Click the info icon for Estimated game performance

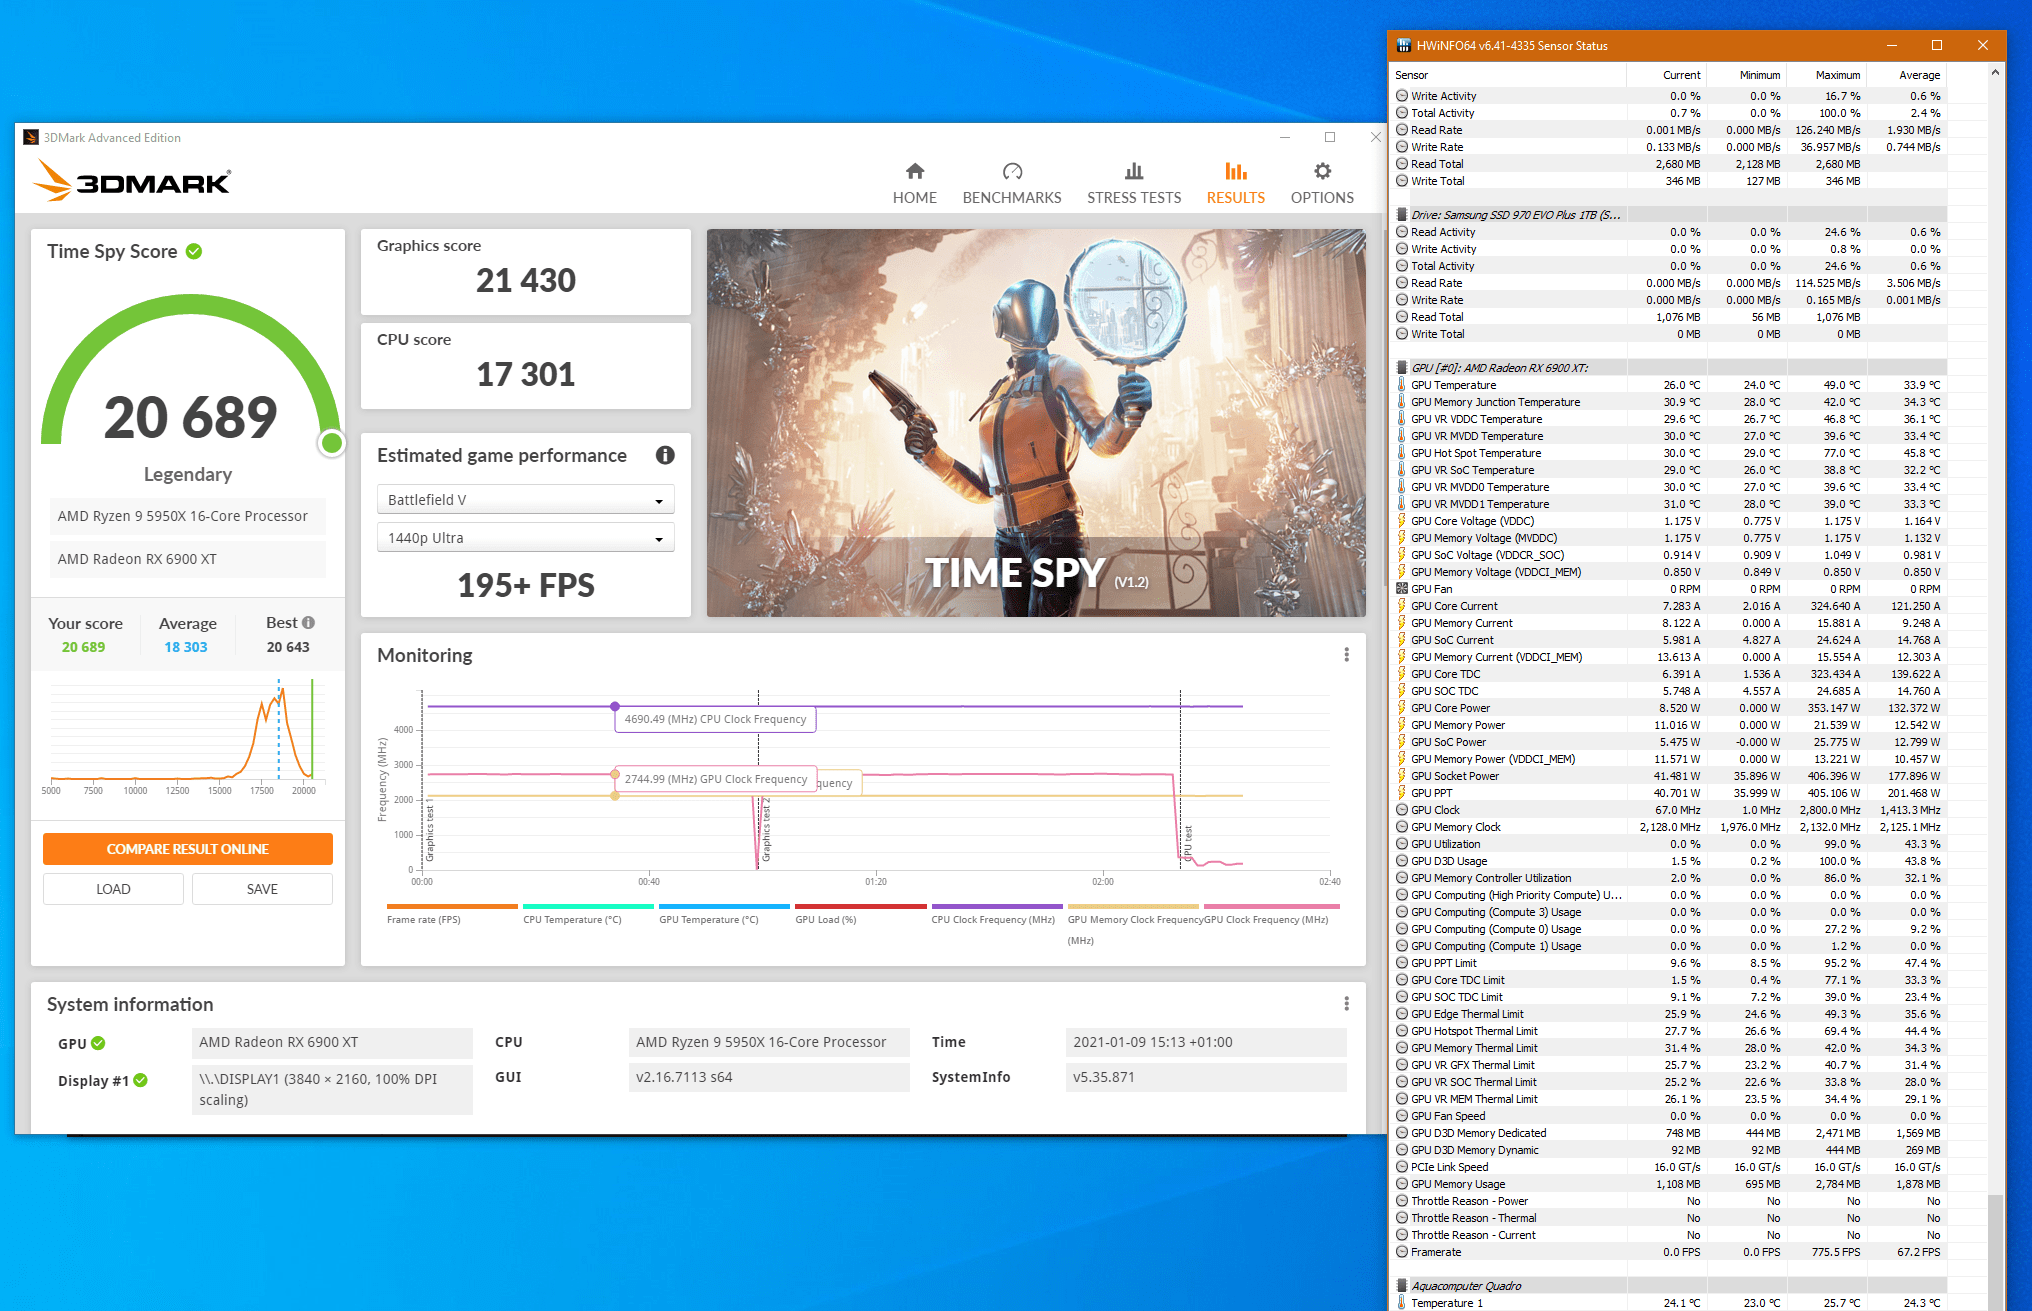click(x=665, y=455)
